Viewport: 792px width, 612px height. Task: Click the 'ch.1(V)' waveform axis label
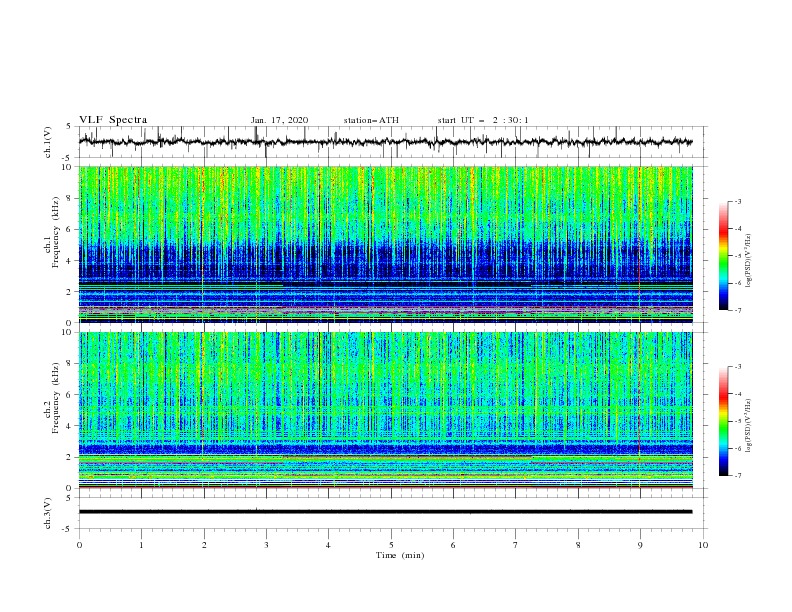coord(48,142)
